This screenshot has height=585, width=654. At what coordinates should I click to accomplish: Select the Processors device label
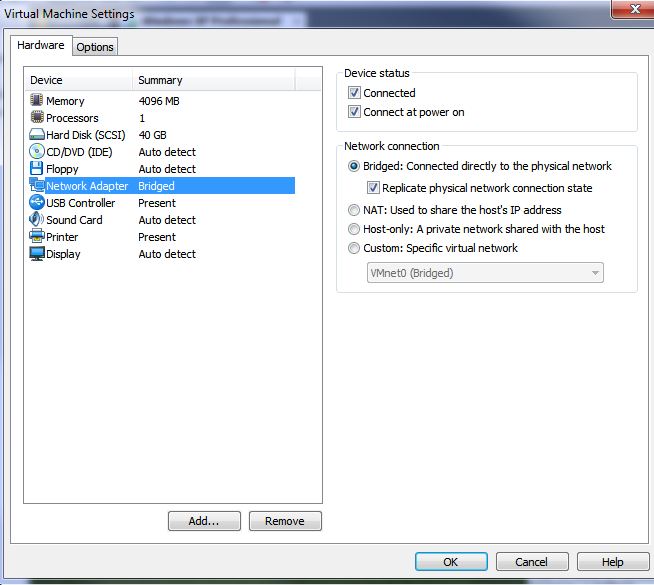tap(72, 118)
